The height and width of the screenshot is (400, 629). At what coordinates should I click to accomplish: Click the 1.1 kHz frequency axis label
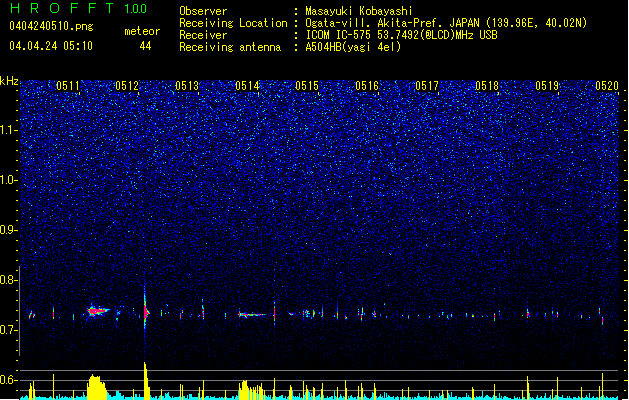(x=9, y=130)
